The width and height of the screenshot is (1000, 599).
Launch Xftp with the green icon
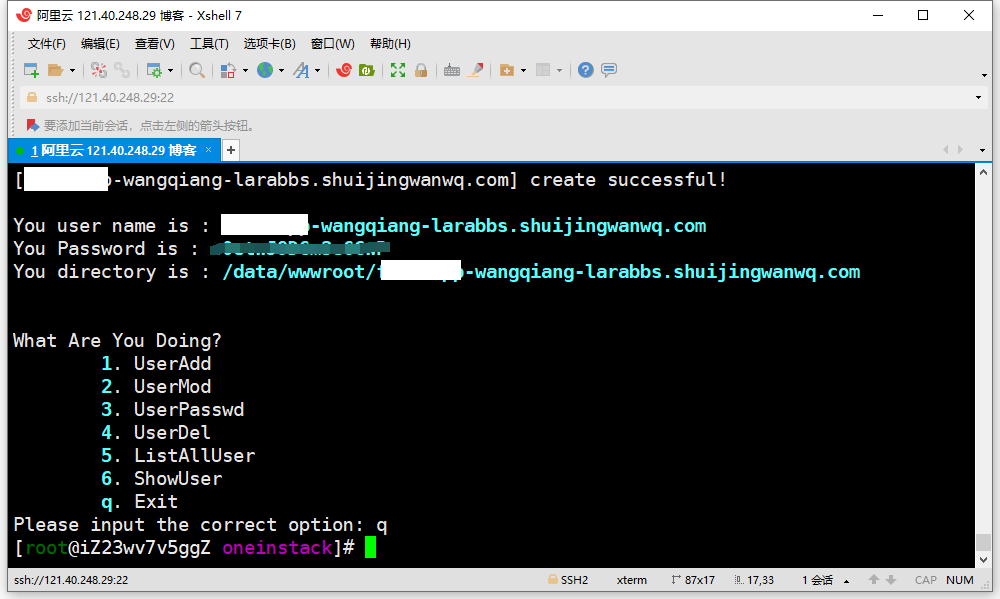pos(367,70)
